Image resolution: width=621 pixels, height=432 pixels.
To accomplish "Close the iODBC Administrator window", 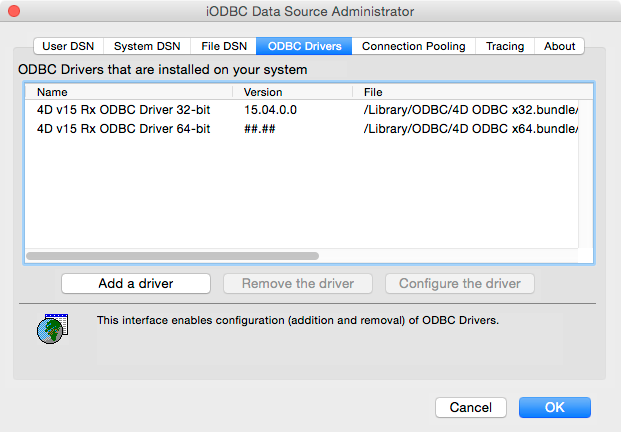I will click(12, 12).
